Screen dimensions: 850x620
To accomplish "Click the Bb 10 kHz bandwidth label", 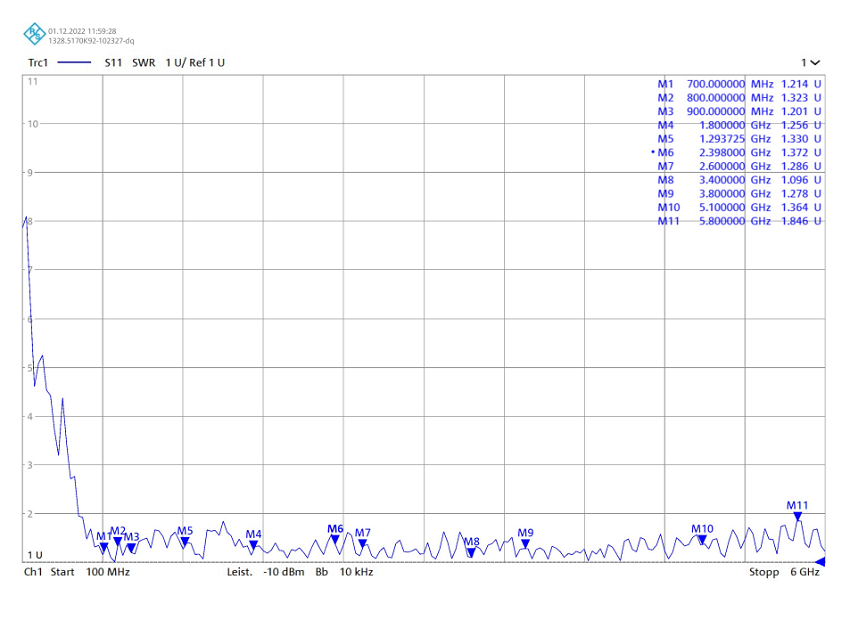I will point(344,572).
